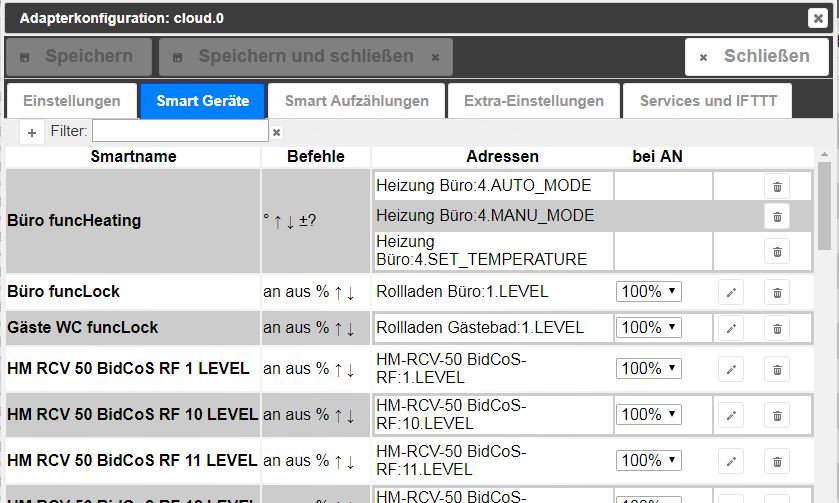Click Speichern und schließen button
The width and height of the screenshot is (839, 503).
(x=306, y=57)
